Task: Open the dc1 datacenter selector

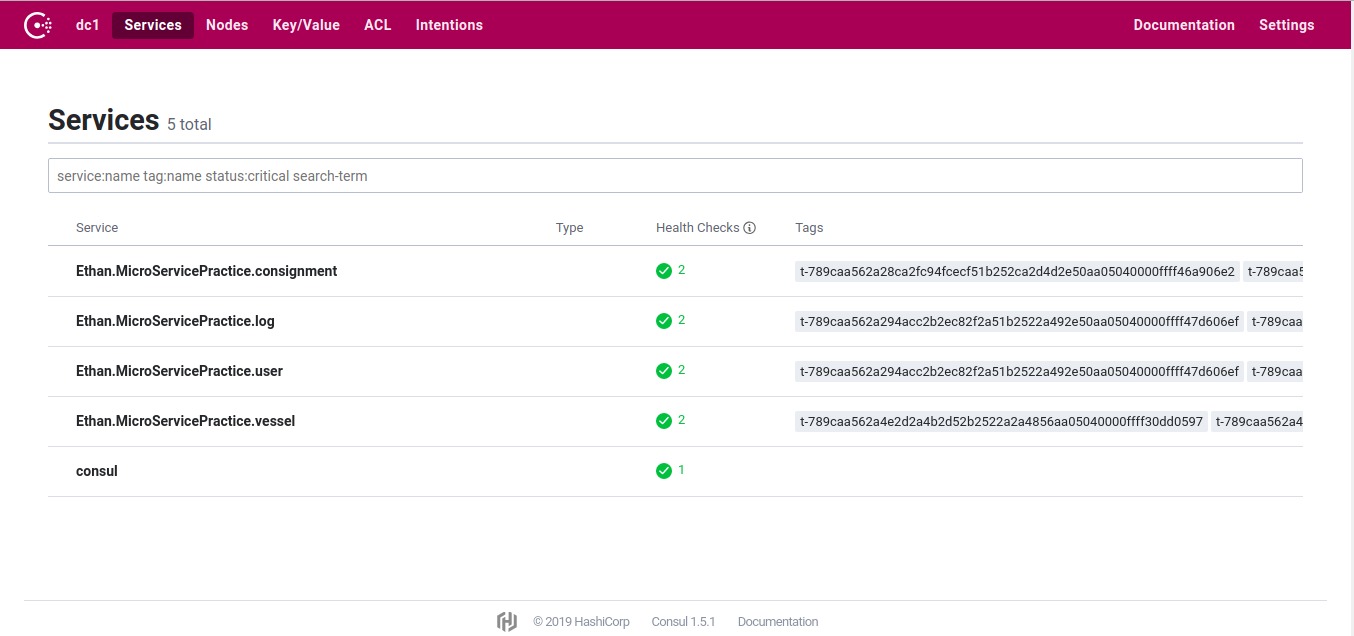Action: (x=88, y=25)
